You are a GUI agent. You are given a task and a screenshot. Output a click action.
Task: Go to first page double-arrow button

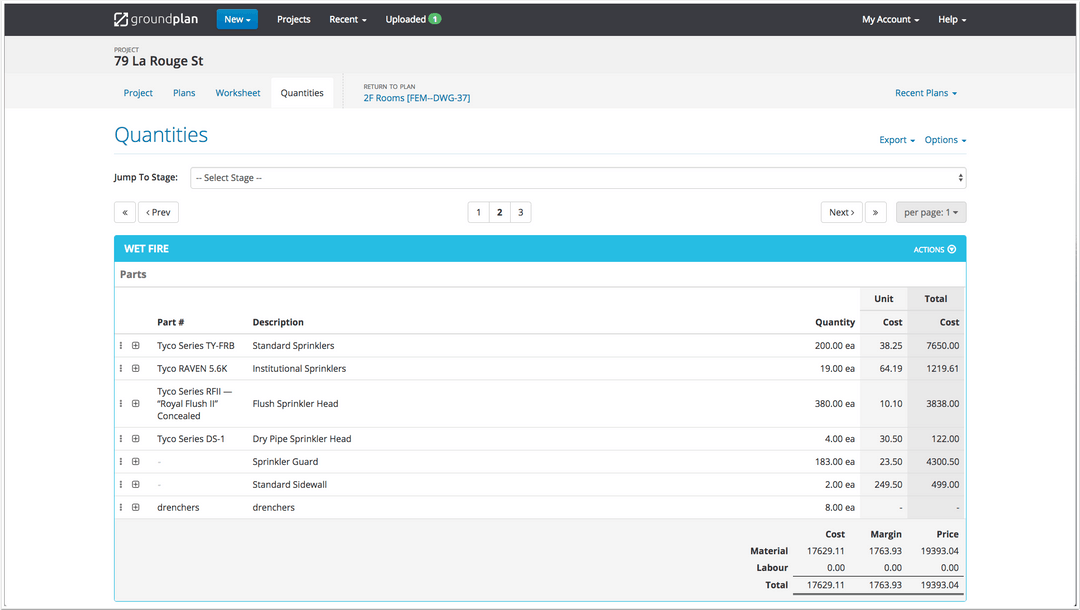pos(125,212)
